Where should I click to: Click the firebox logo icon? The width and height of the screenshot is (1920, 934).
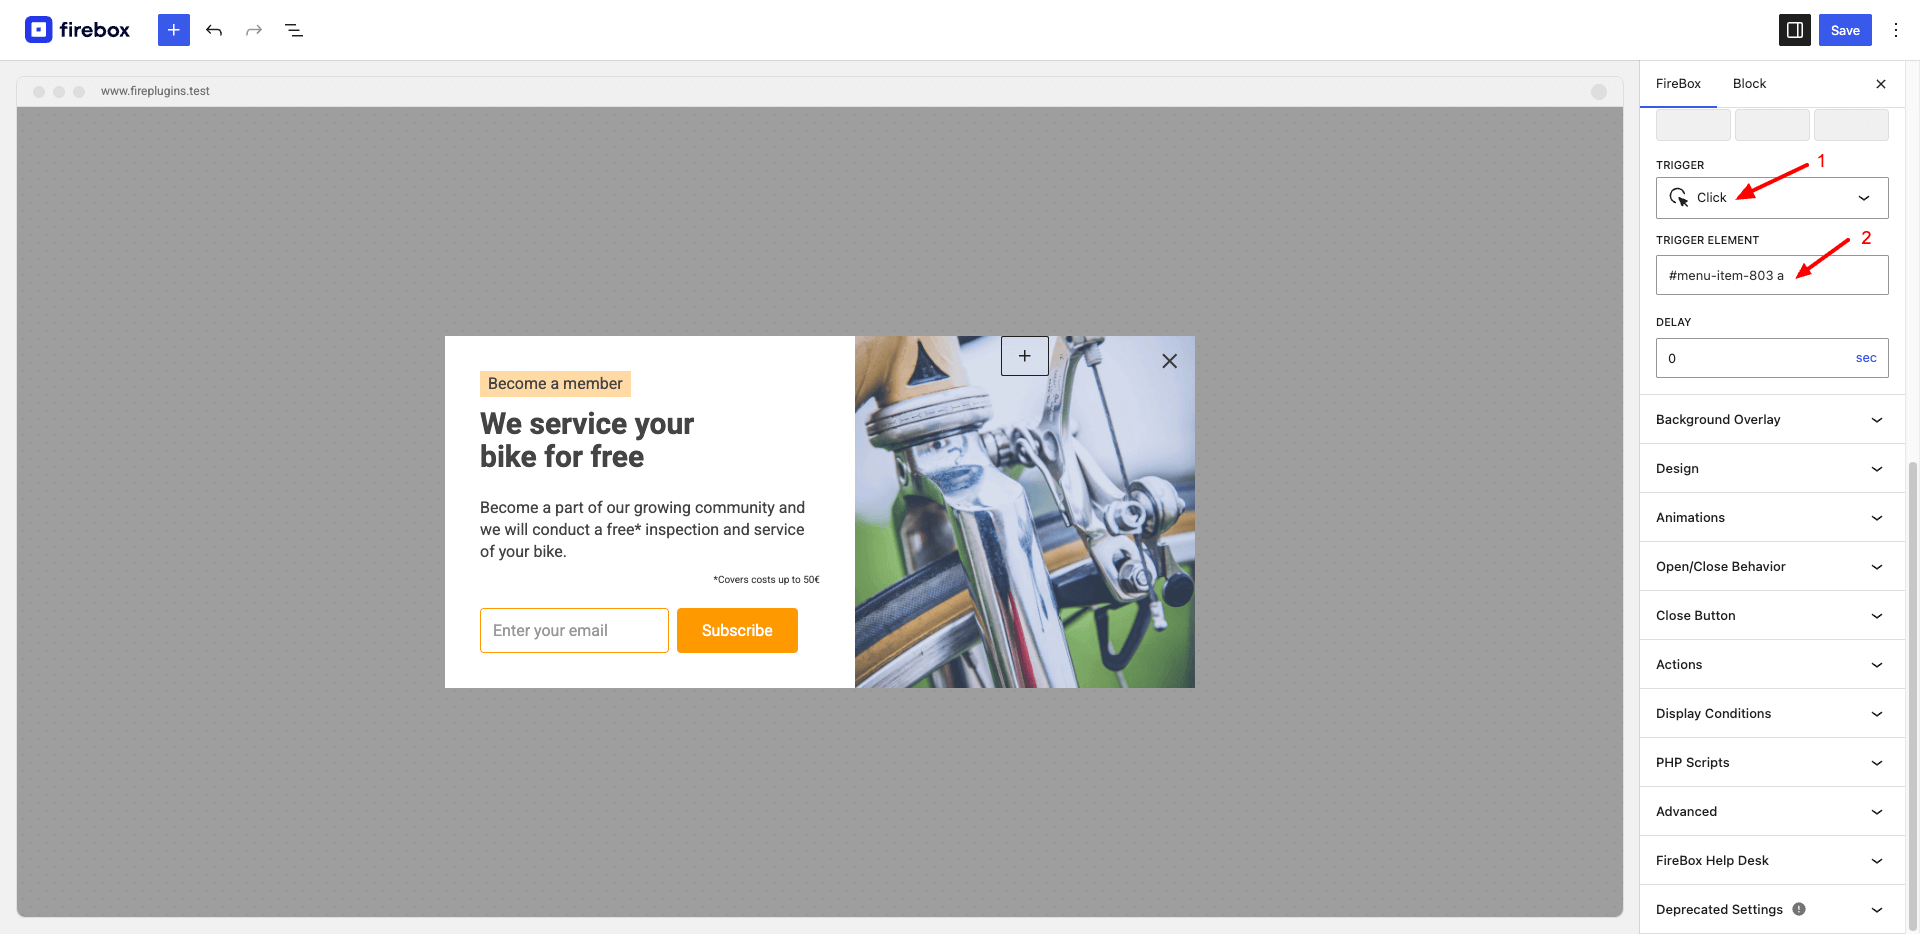(38, 30)
